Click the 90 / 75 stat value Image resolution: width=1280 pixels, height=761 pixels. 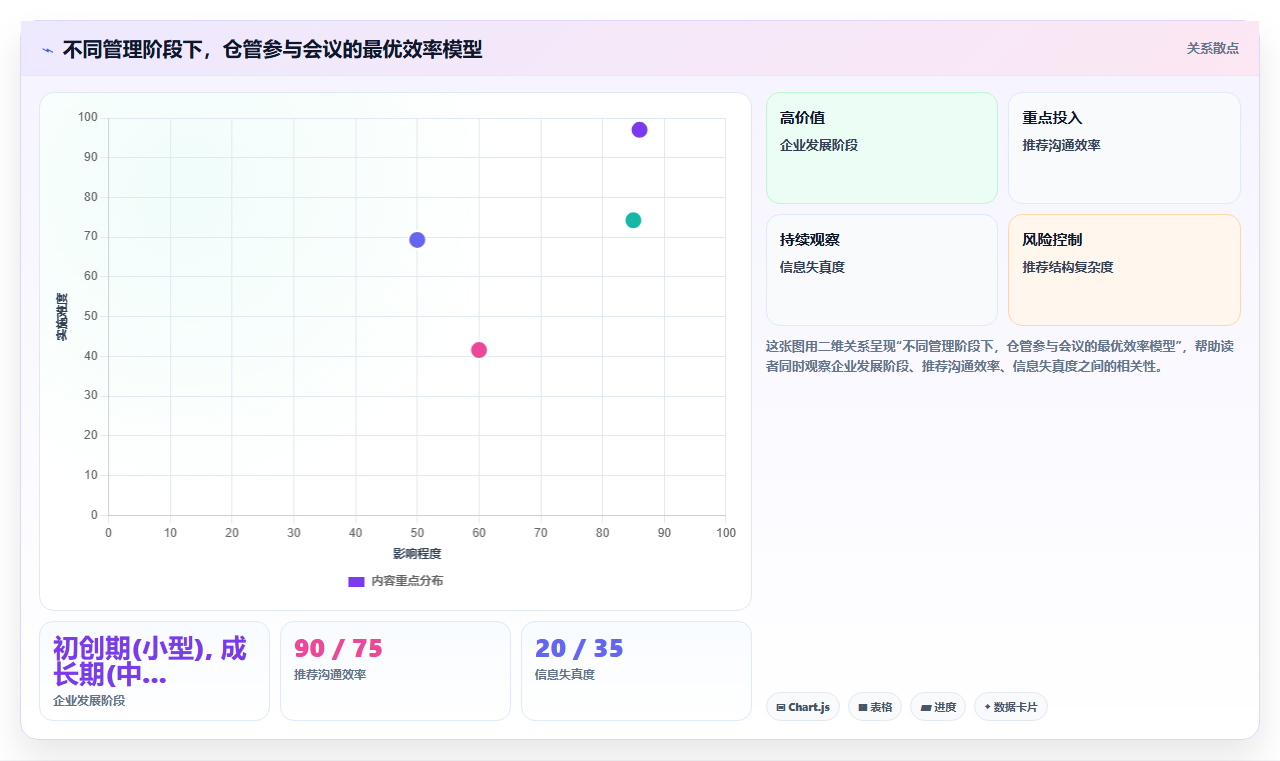click(x=338, y=648)
